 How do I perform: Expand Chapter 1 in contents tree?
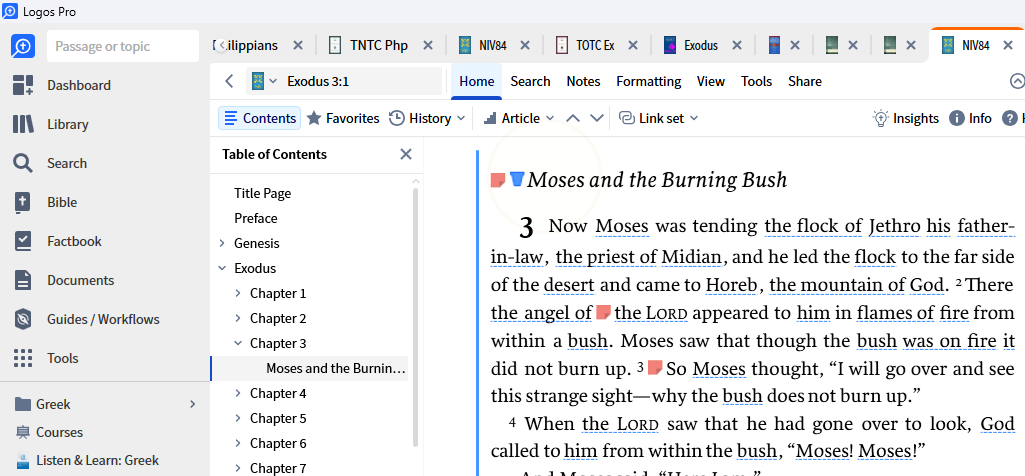pyautogui.click(x=238, y=294)
